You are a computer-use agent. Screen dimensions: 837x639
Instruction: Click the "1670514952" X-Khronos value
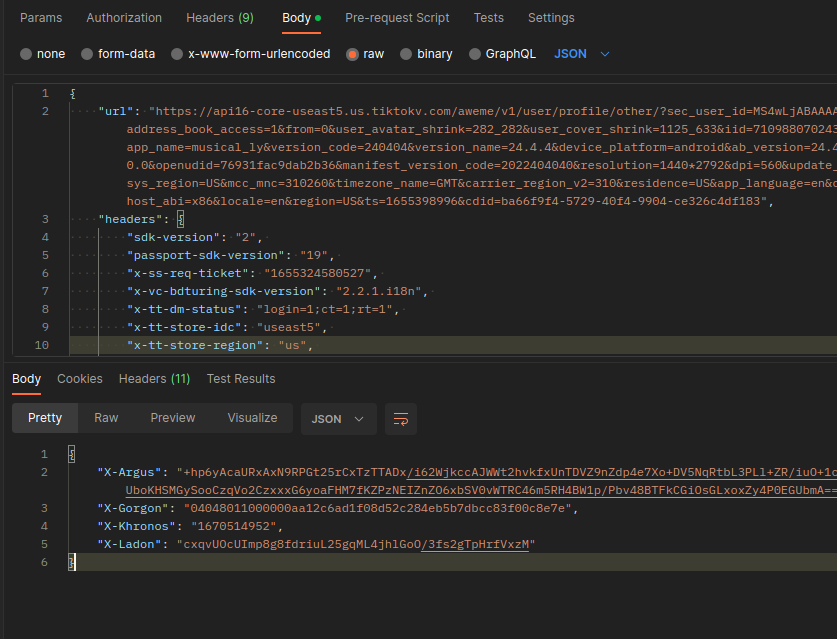coord(234,526)
